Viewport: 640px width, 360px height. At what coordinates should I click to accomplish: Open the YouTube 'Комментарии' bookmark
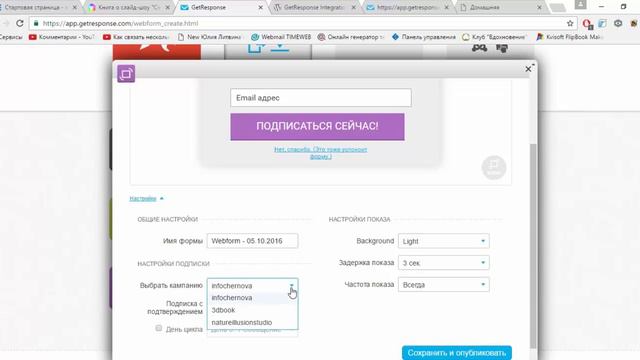tap(62, 37)
